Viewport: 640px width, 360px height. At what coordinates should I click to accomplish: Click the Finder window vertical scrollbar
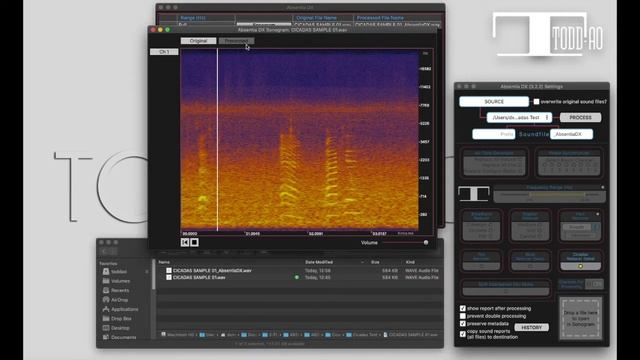click(154, 274)
